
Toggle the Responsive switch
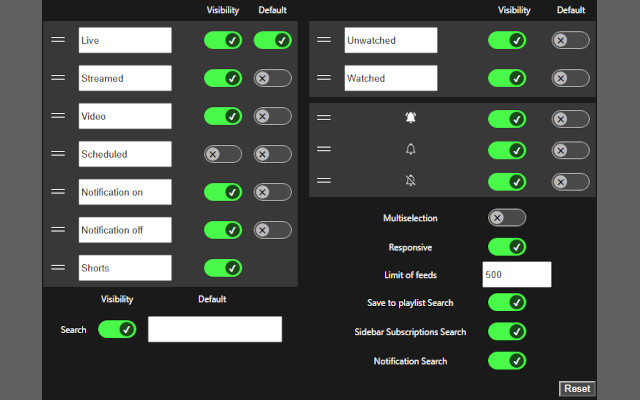507,247
